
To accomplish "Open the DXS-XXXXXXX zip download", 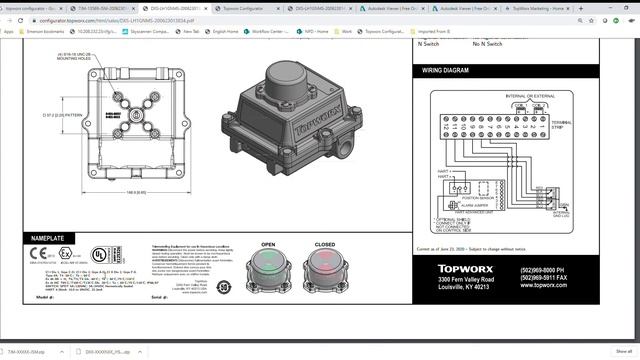I will pyautogui.click(x=104, y=352).
